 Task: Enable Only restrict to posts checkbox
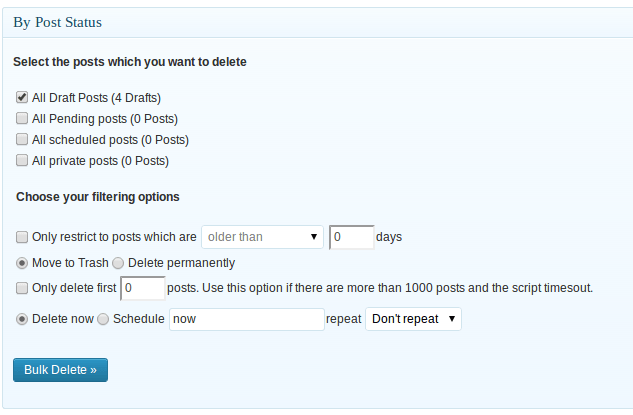pyautogui.click(x=22, y=237)
